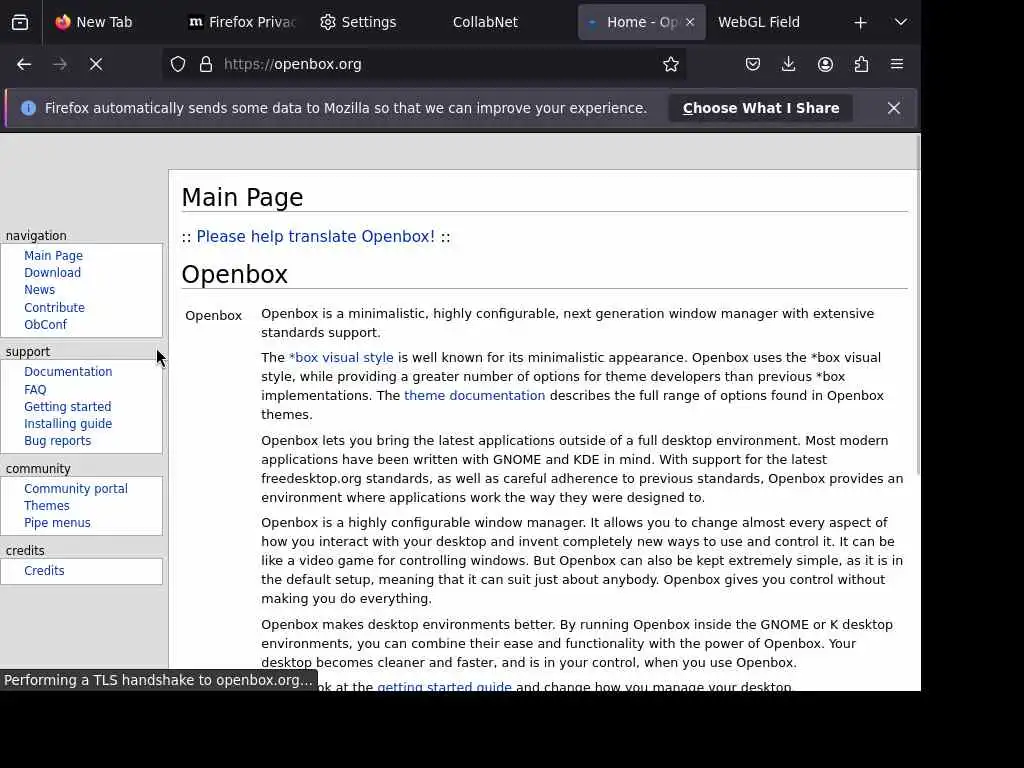This screenshot has height=768, width=1024.
Task: Close the Home - Openbox tab
Action: tap(690, 22)
